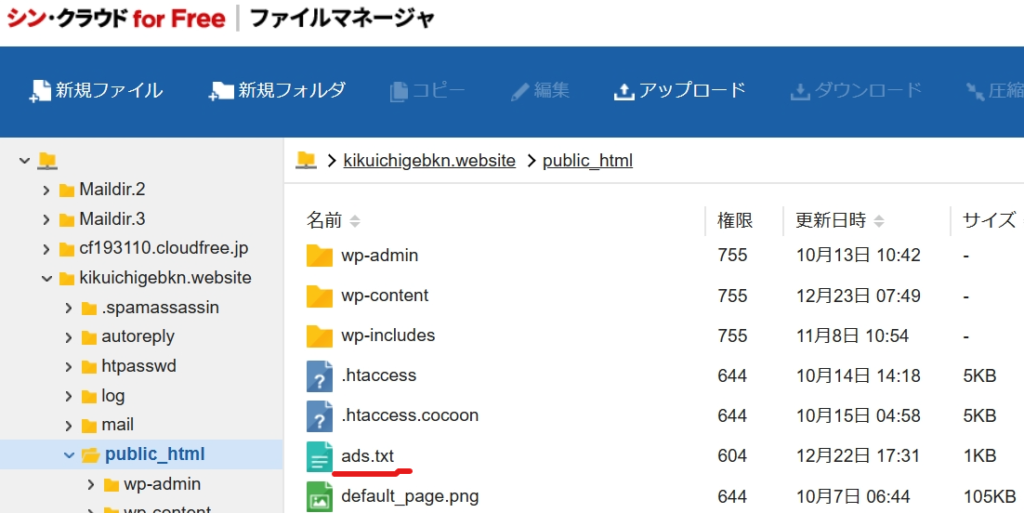Collapse the kikuichigebkn.website tree node
The height and width of the screenshot is (513, 1024).
(46, 278)
